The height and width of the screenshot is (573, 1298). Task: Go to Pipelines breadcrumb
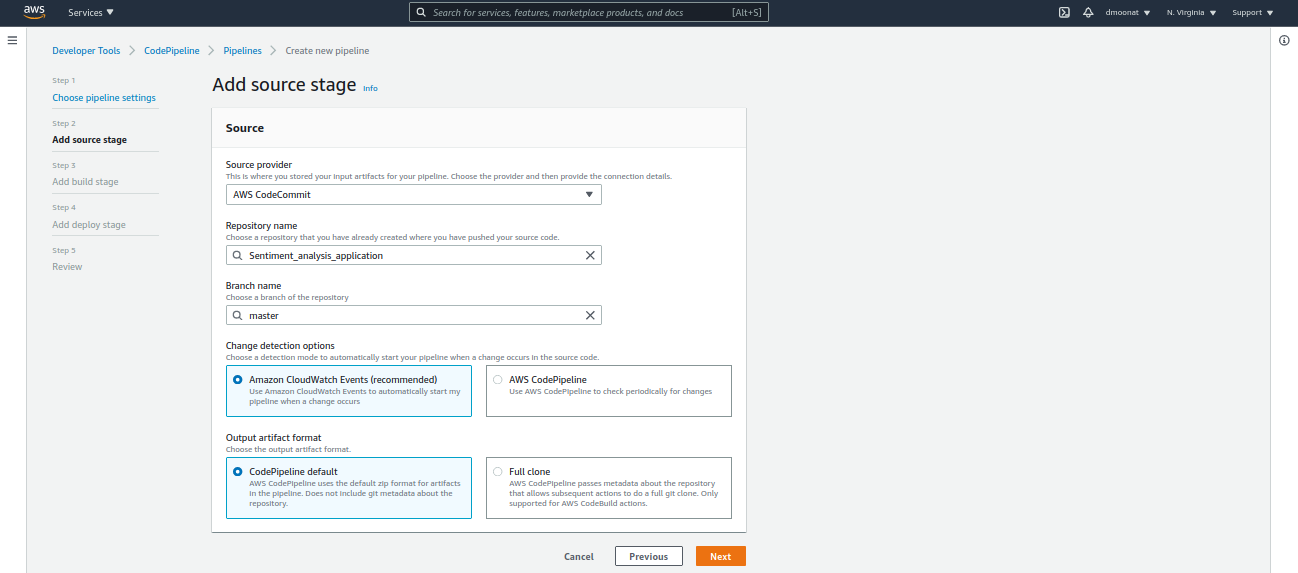click(x=243, y=51)
